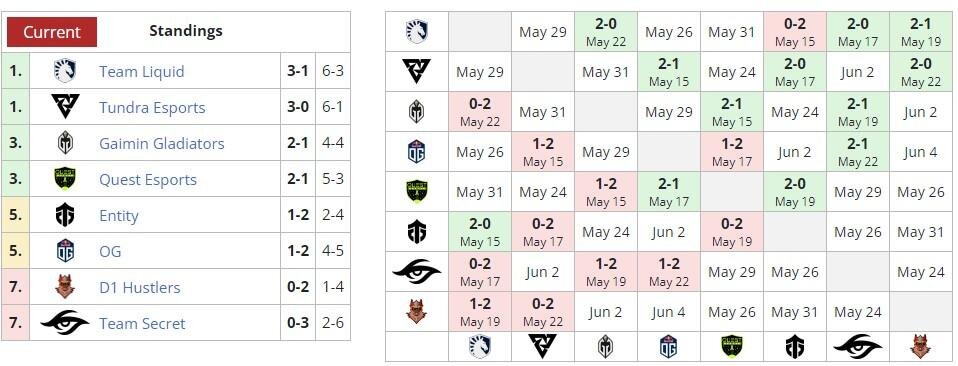Click Team Liquid logo in crosstable top row
This screenshot has height=366, width=958.
[417, 32]
